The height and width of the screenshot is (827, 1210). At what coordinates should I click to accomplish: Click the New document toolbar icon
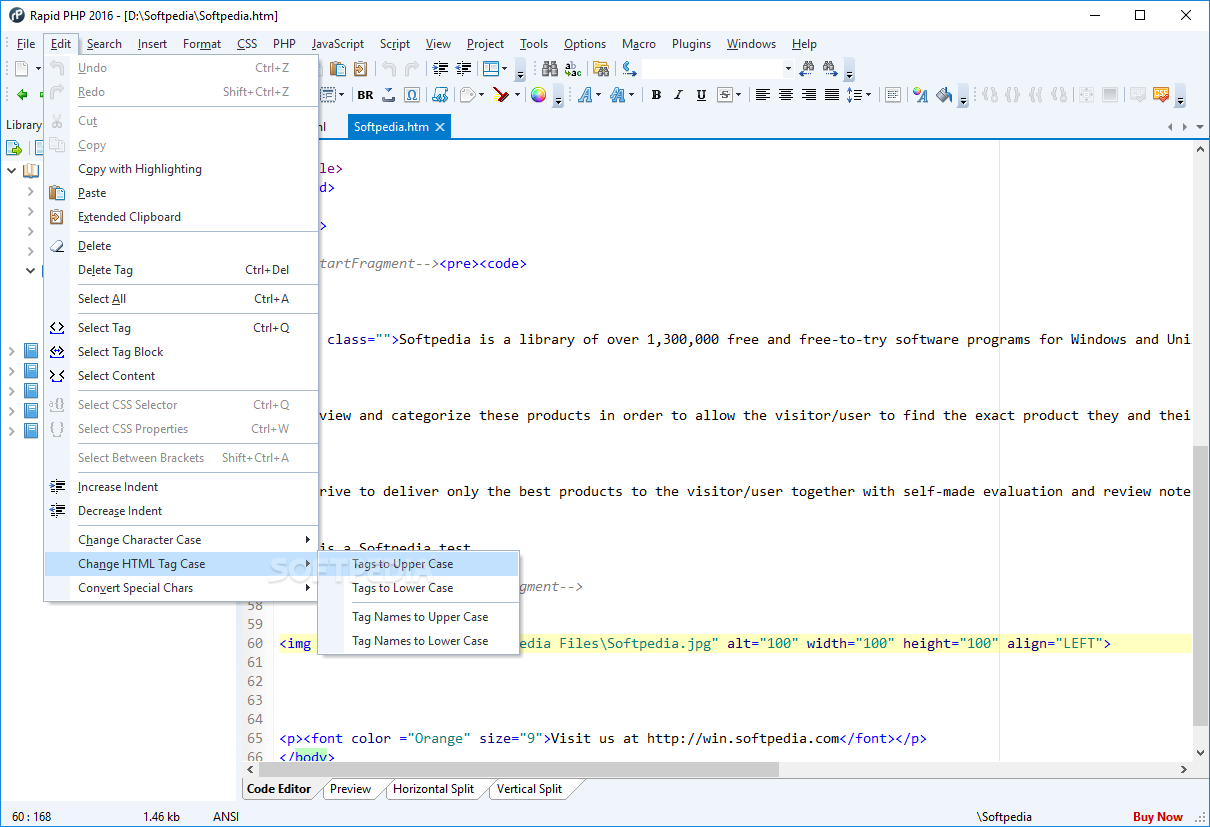click(22, 69)
